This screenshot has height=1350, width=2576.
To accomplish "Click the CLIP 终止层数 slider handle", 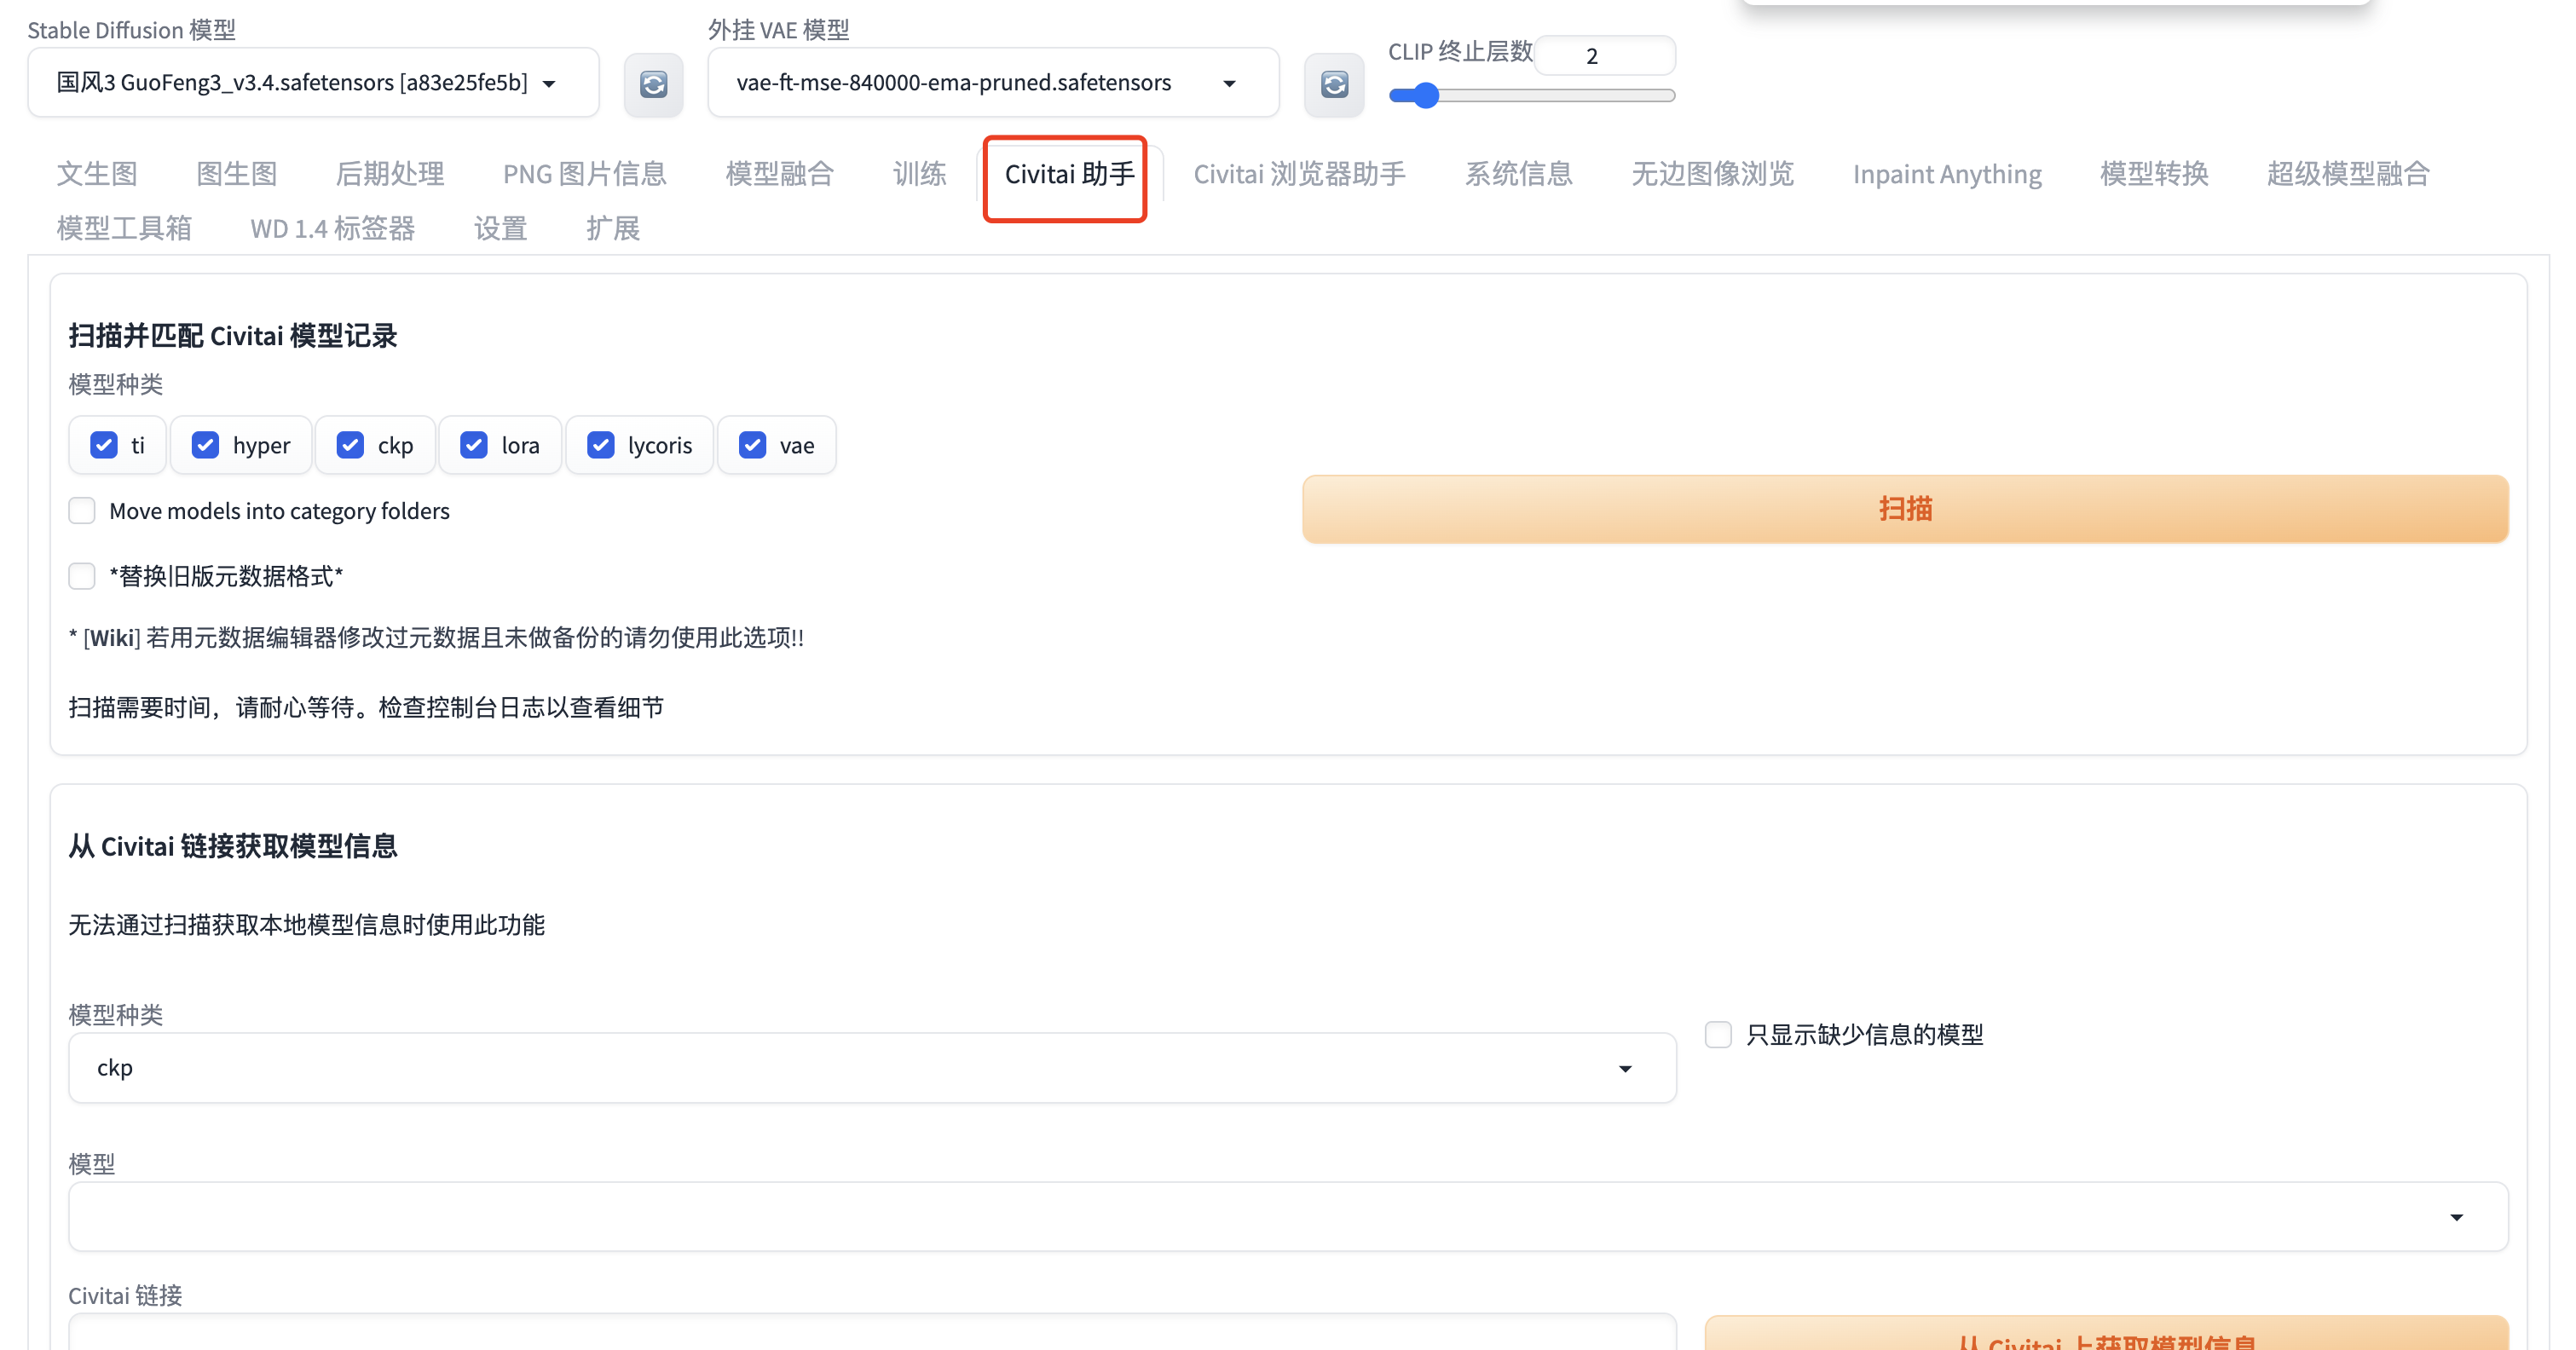I will (1426, 96).
